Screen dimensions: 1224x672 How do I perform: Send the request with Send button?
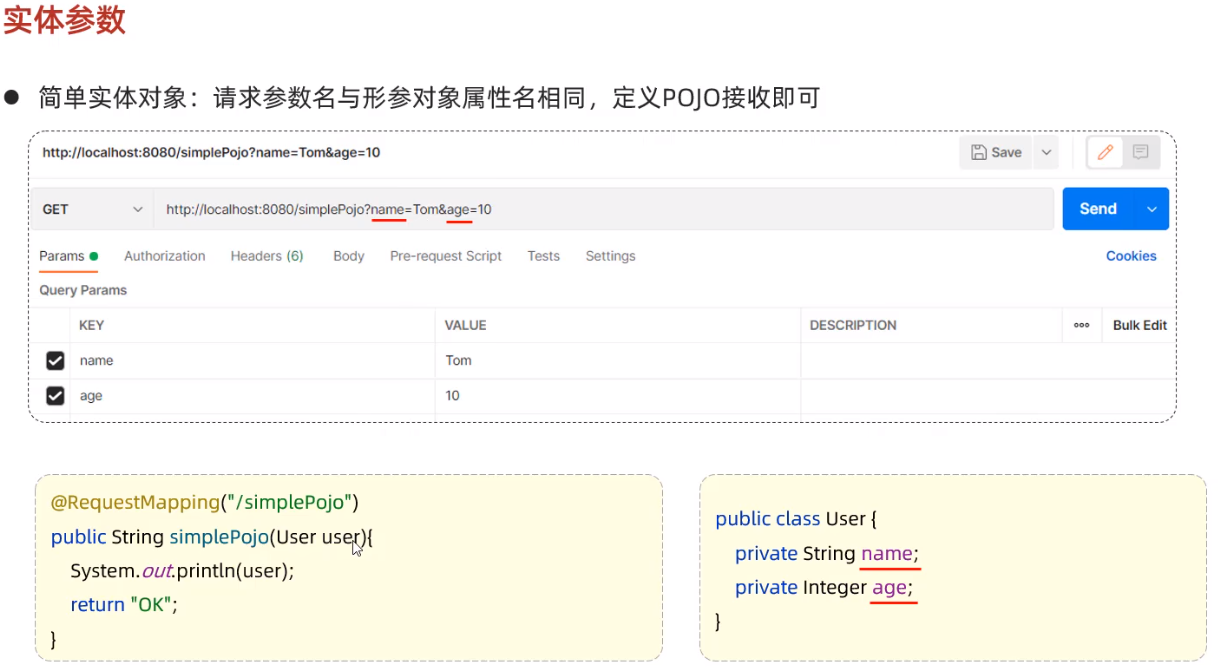[1098, 209]
